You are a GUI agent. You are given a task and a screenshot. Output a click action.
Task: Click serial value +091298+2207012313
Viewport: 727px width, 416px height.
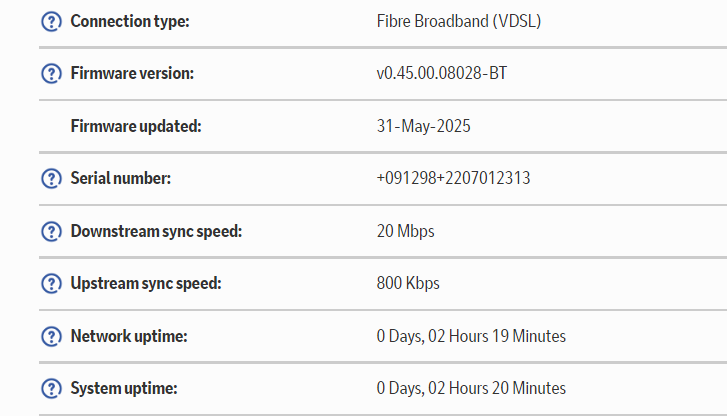point(453,179)
